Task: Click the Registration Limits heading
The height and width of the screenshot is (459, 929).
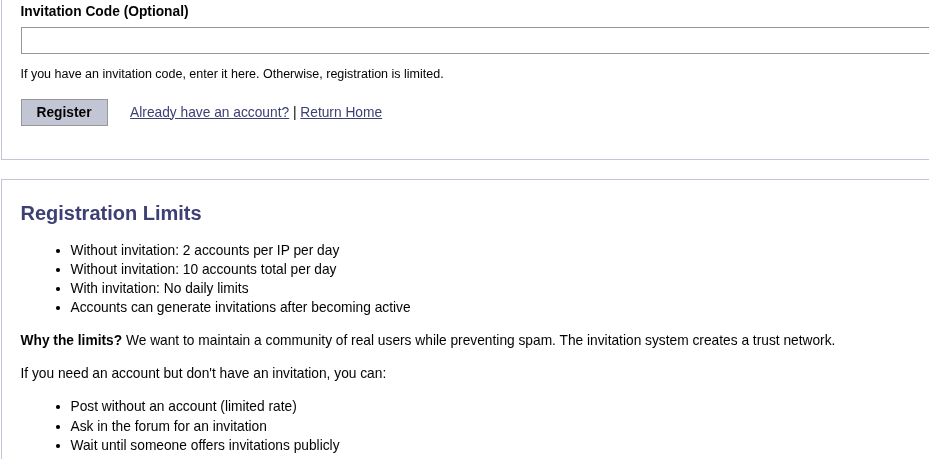Action: 111,213
